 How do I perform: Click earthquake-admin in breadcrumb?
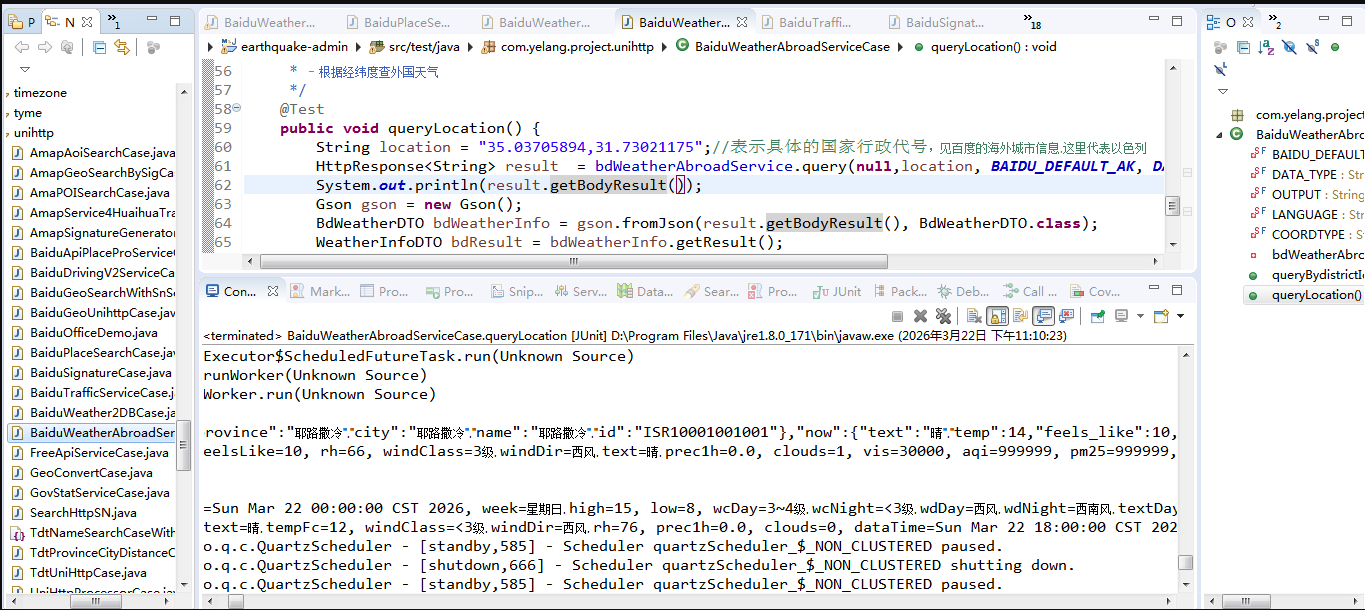[x=286, y=46]
